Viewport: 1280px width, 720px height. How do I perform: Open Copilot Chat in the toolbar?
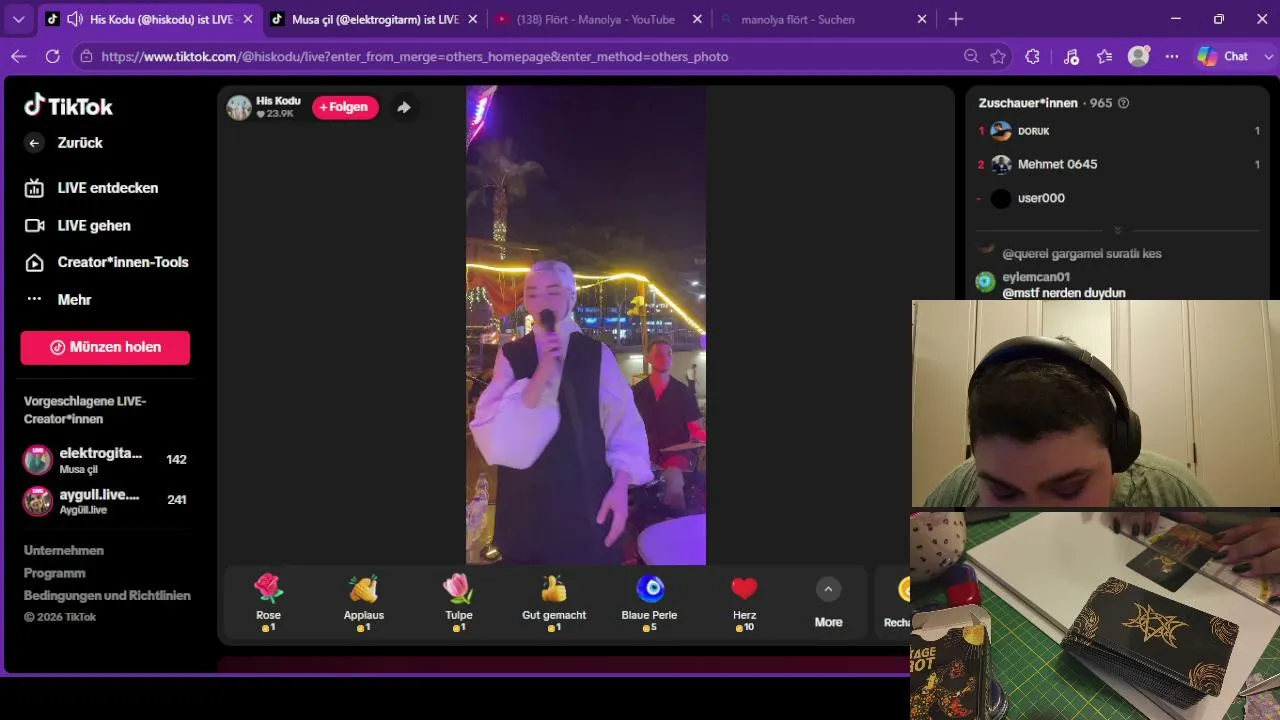1224,57
